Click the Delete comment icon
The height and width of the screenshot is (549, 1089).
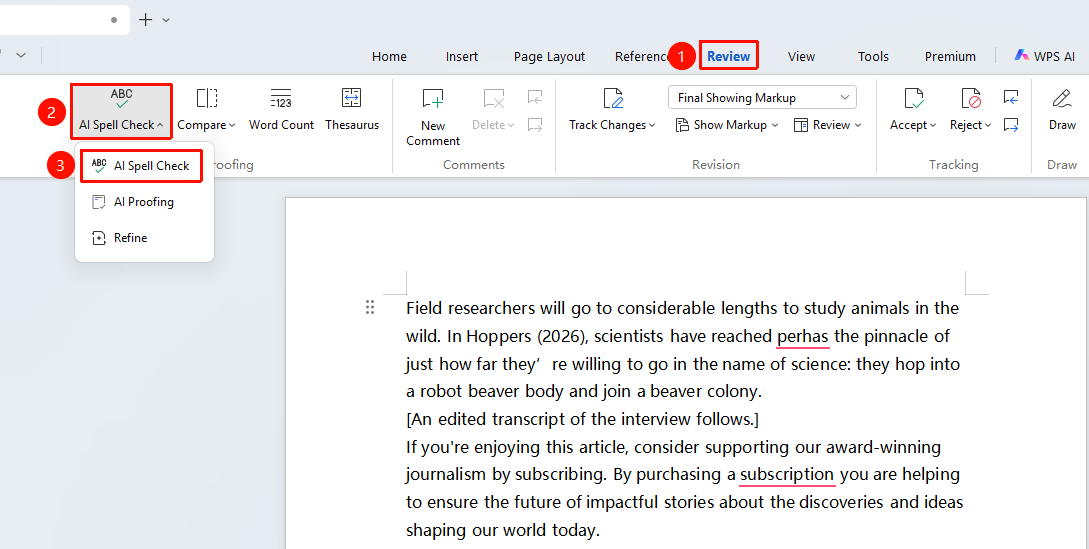(x=494, y=99)
